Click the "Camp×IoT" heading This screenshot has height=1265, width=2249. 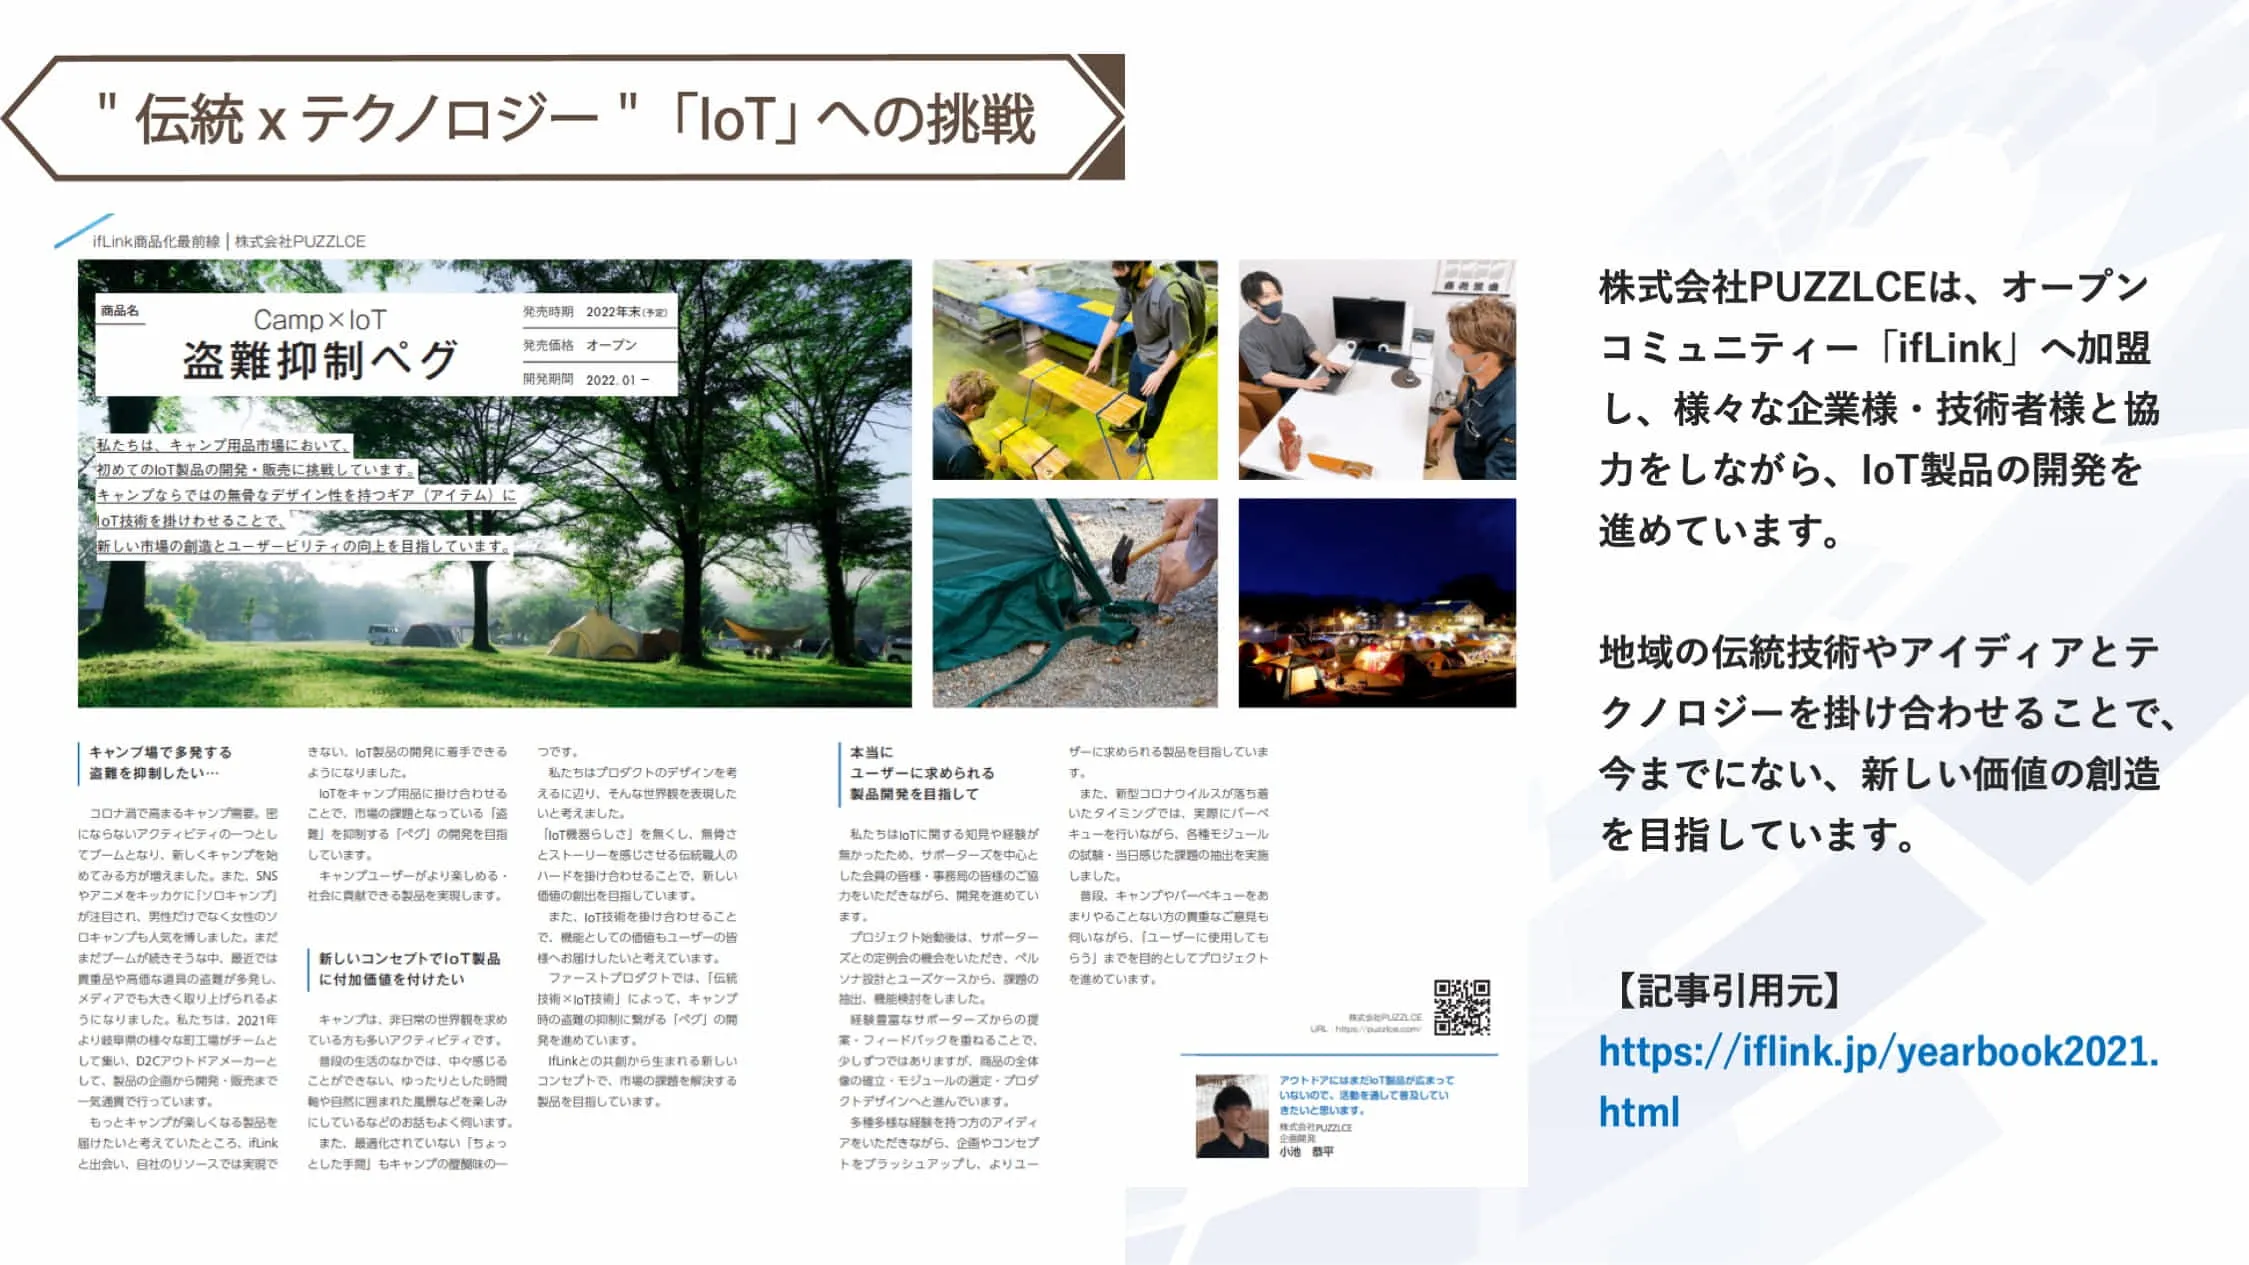(319, 319)
